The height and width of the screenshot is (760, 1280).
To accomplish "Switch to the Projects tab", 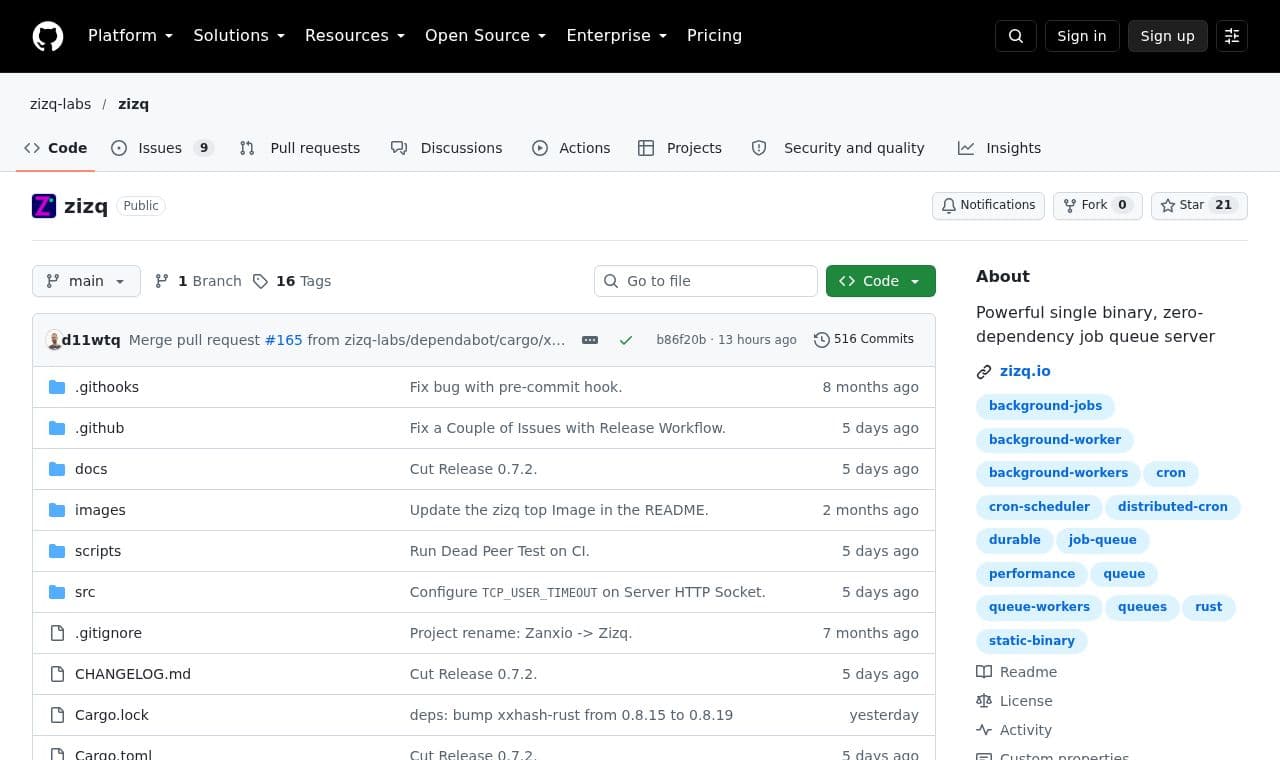I will tap(680, 148).
